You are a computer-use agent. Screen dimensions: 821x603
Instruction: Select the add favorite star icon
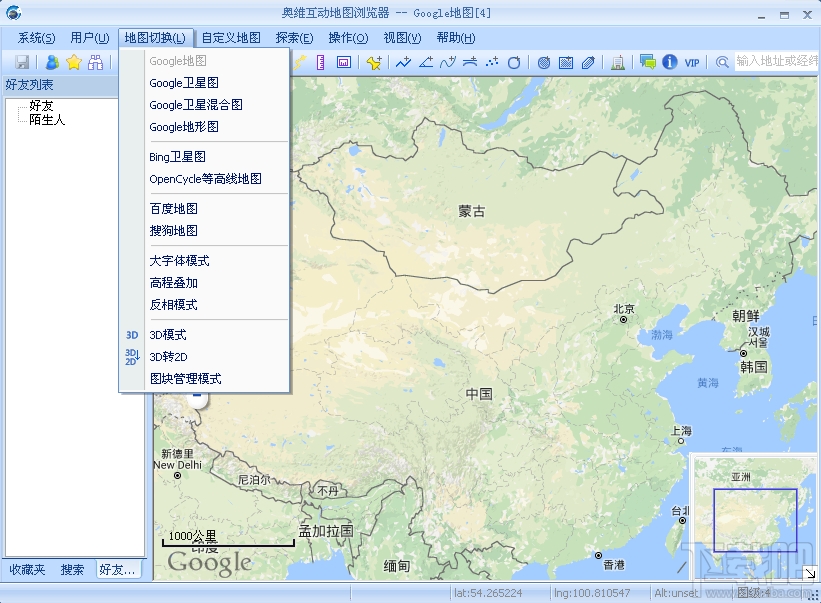pyautogui.click(x=72, y=62)
